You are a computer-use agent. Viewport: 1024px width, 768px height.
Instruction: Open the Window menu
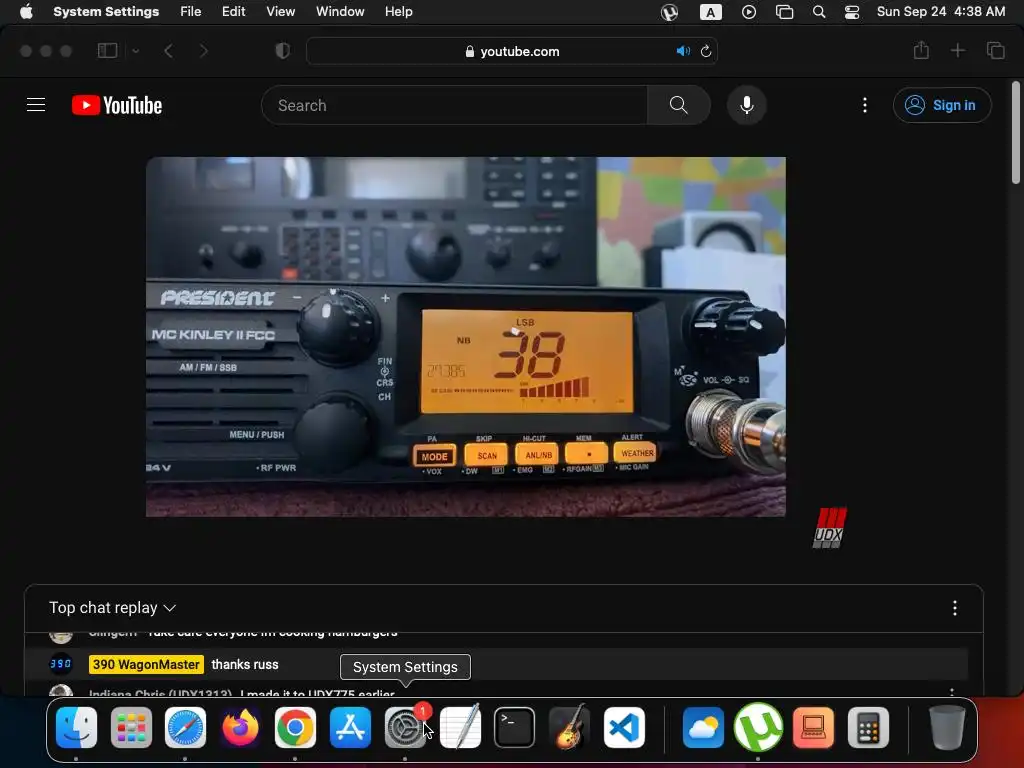(x=340, y=12)
